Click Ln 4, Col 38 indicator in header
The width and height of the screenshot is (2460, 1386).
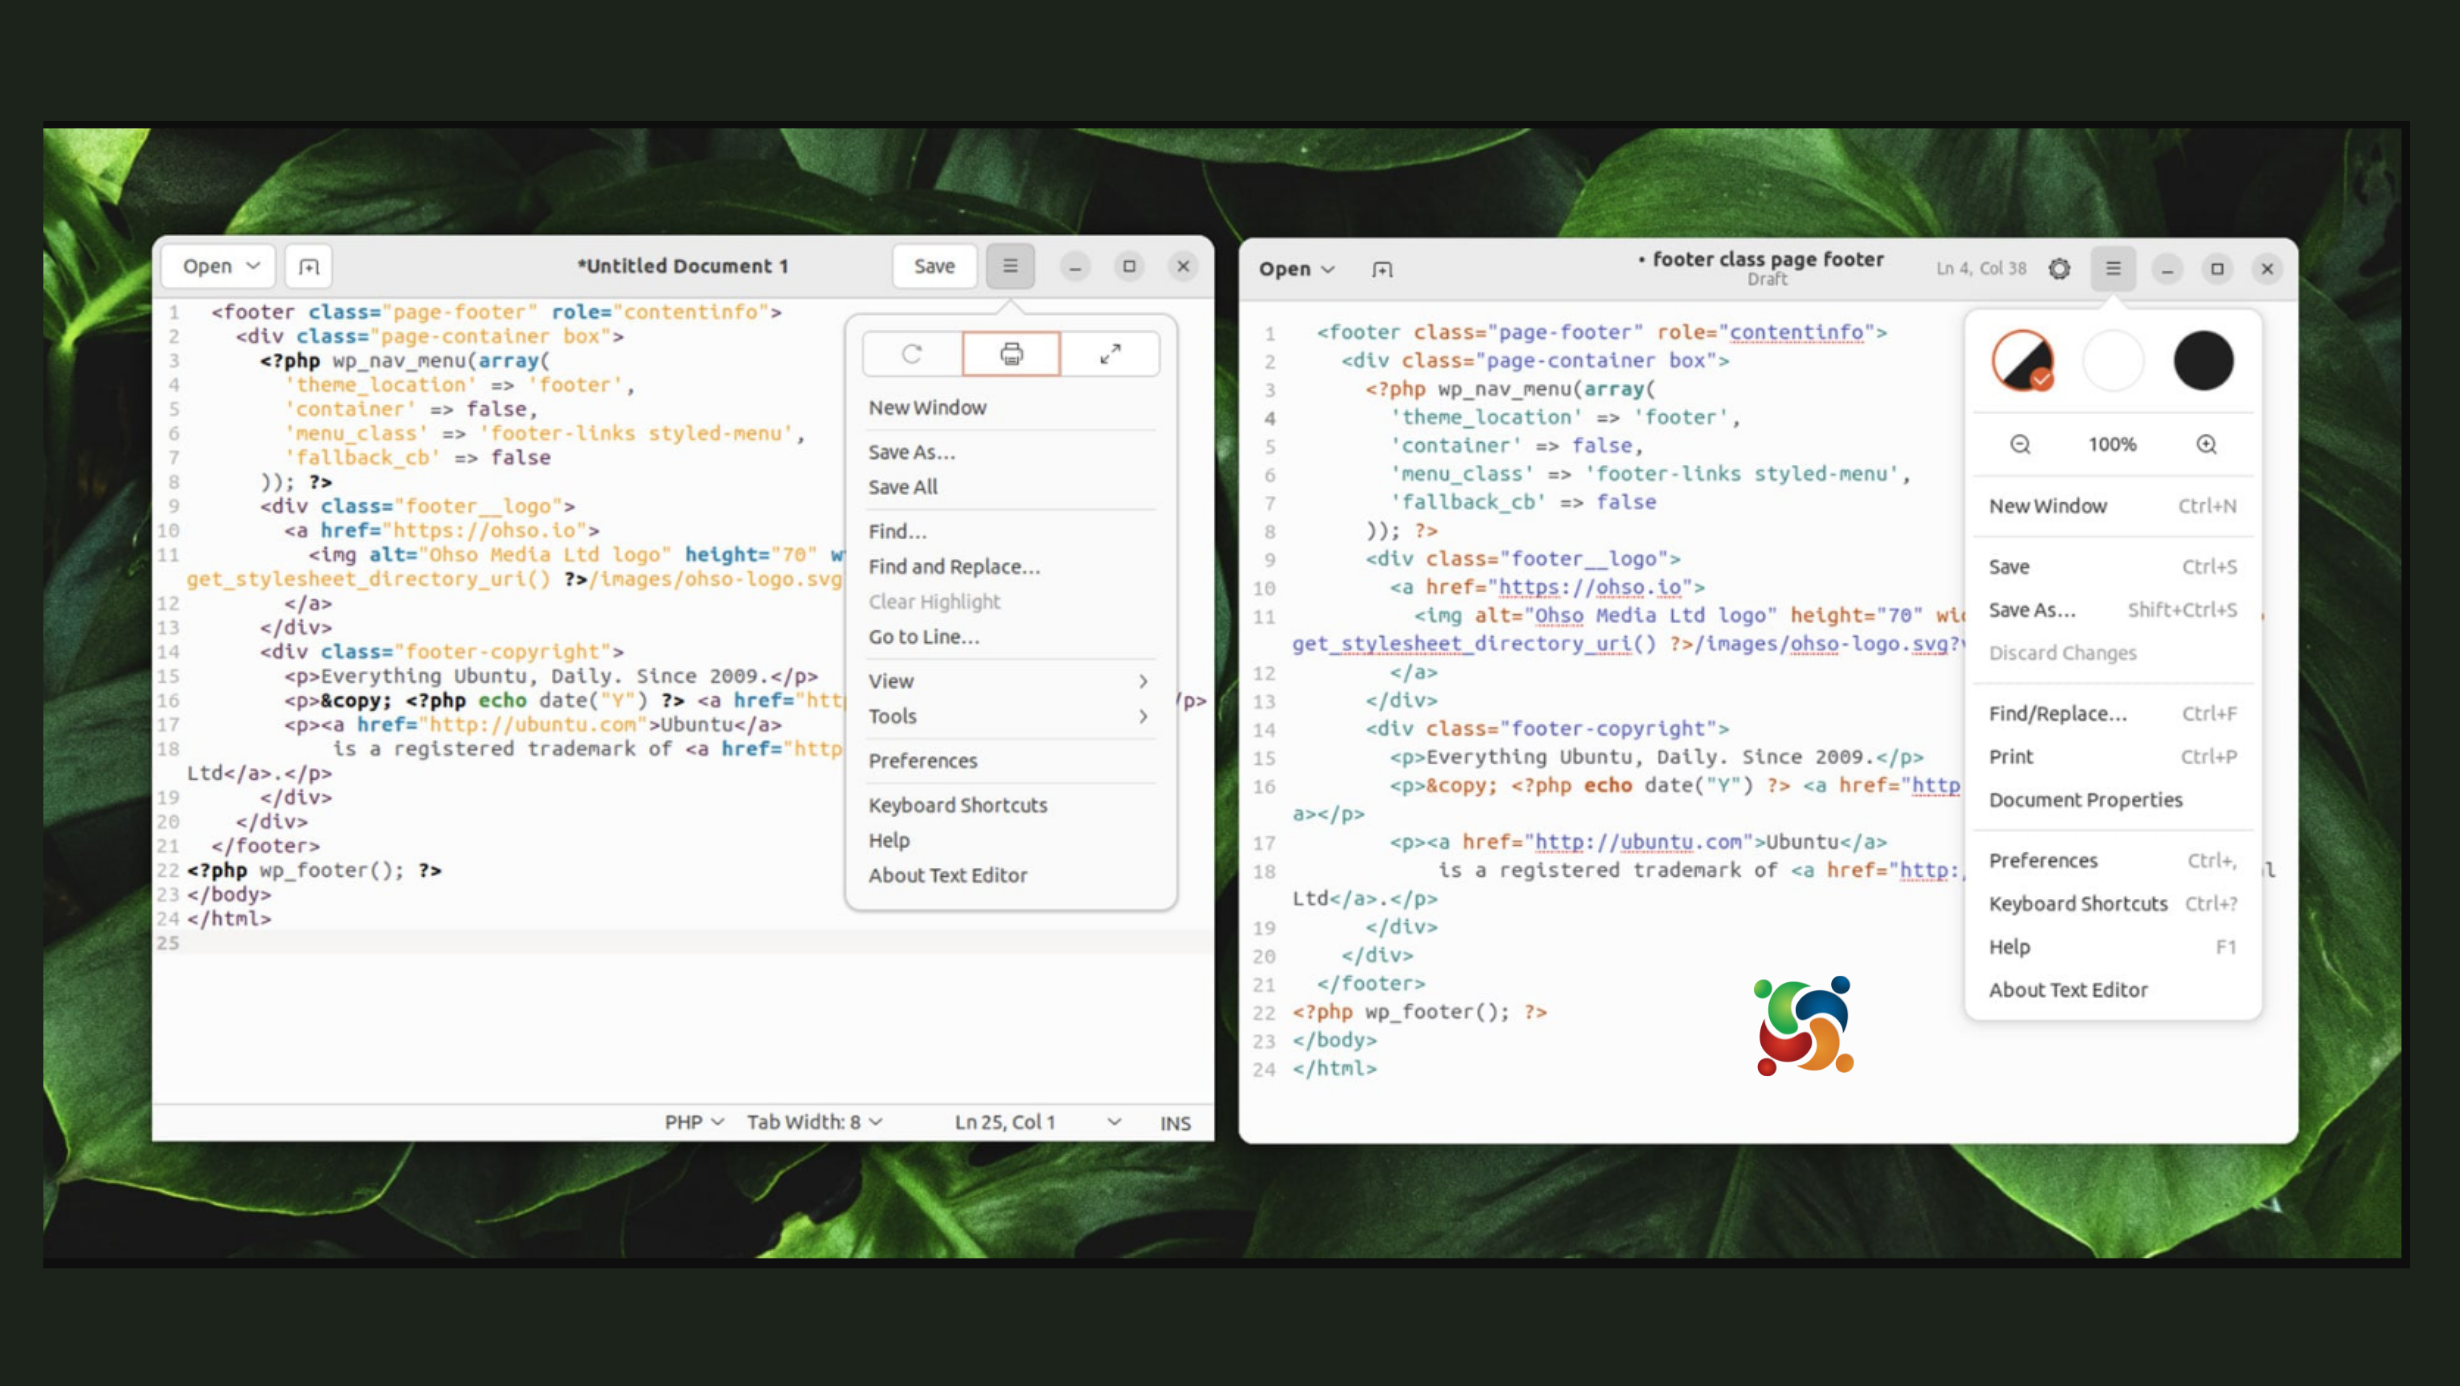pos(1981,268)
